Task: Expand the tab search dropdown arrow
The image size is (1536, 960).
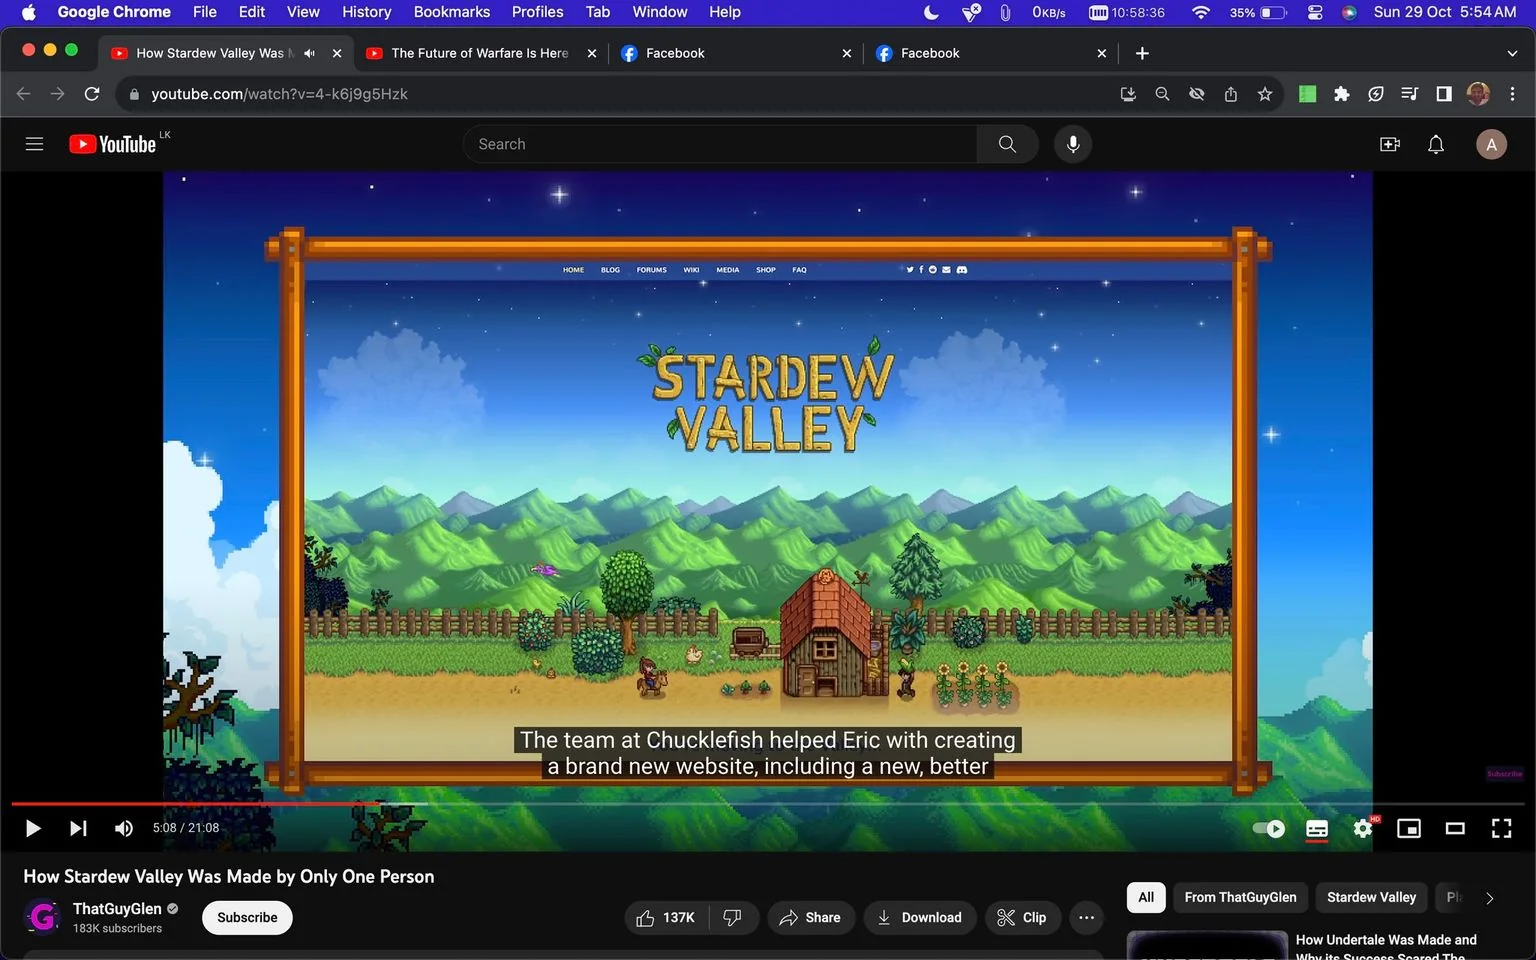Action: click(1512, 53)
